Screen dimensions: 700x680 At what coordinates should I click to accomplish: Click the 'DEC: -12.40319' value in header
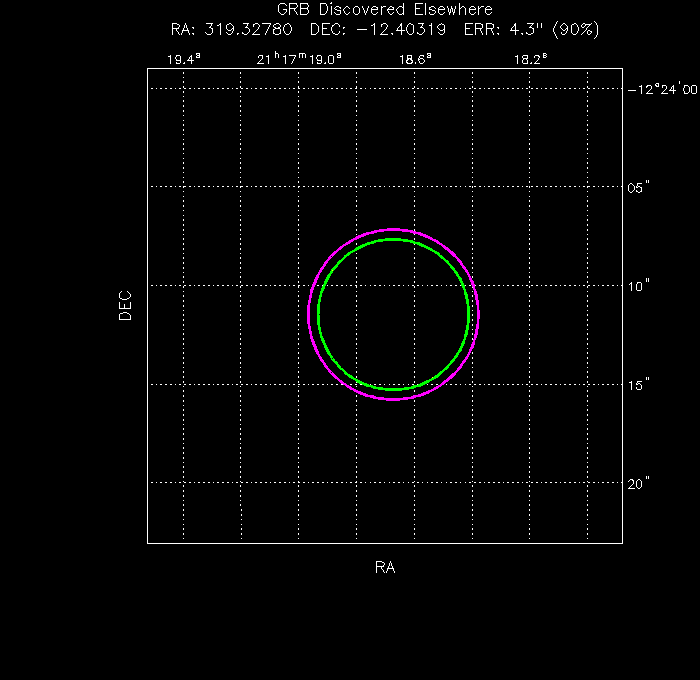coord(378,29)
